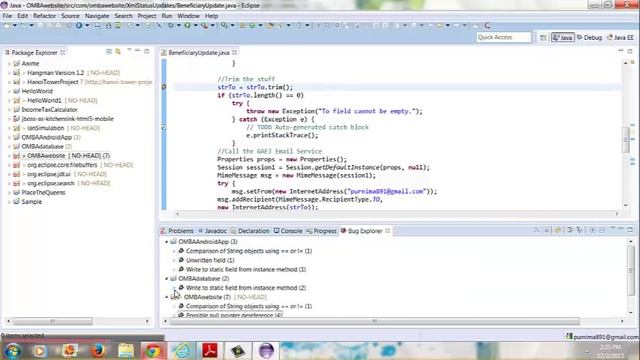The height and width of the screenshot is (360, 640).
Task: Switch to the Debug perspective
Action: [589, 38]
